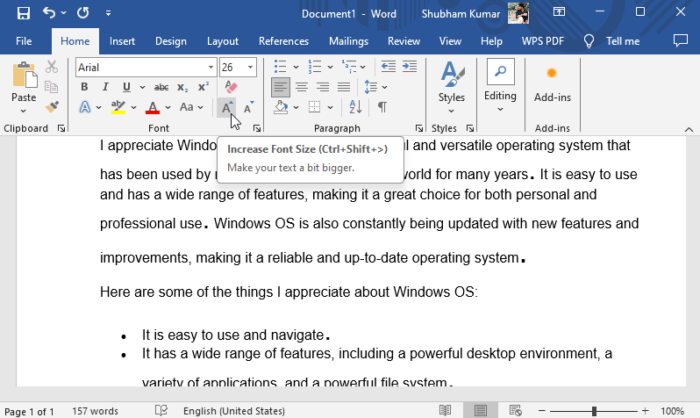Viewport: 700px width, 418px height.
Task: Open the References tab
Action: pos(283,41)
